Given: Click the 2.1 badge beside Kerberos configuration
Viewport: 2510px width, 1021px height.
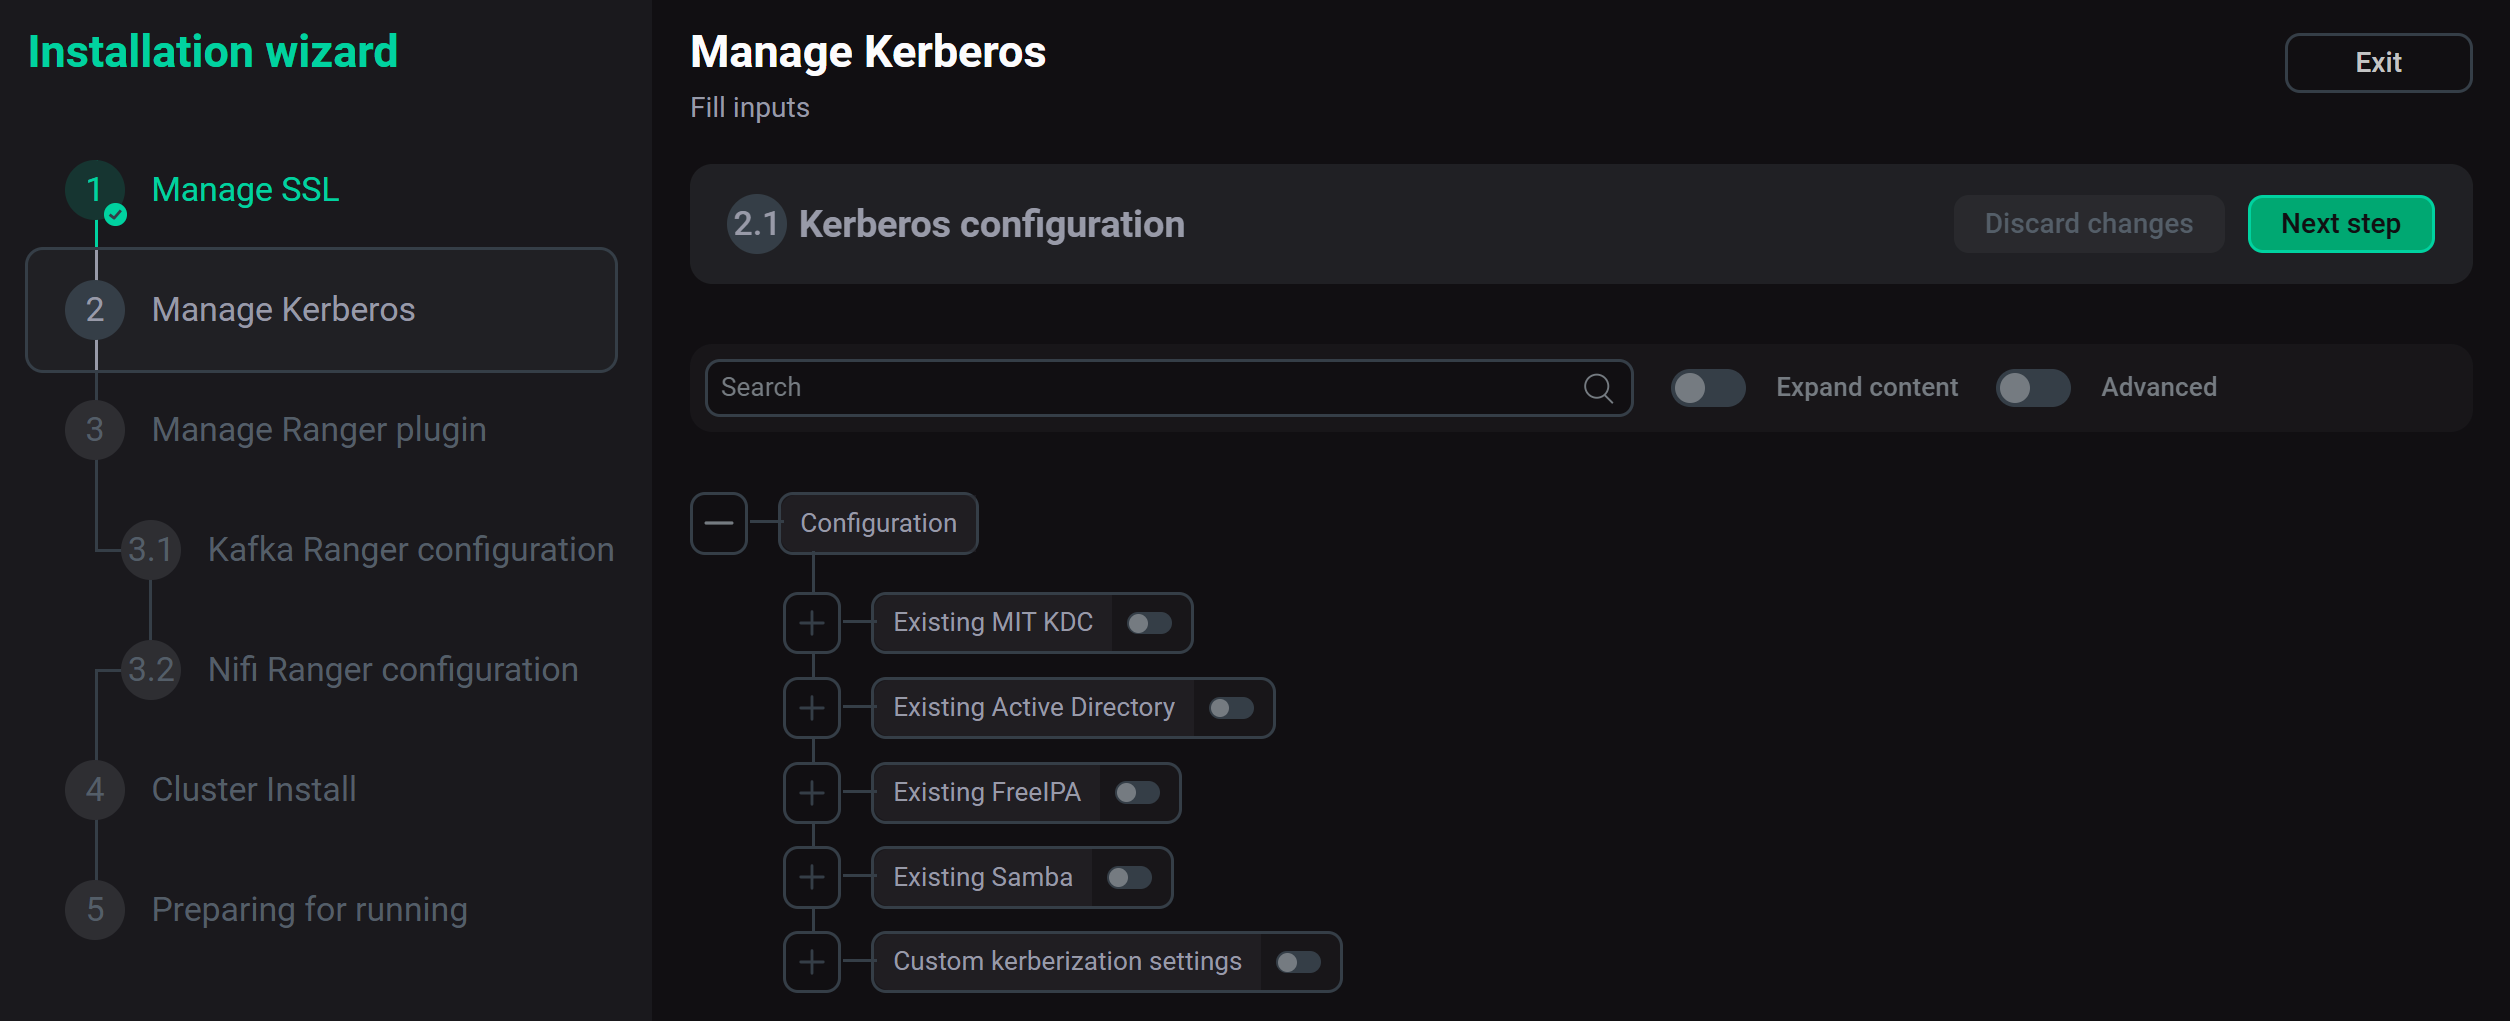Looking at the screenshot, I should point(756,224).
